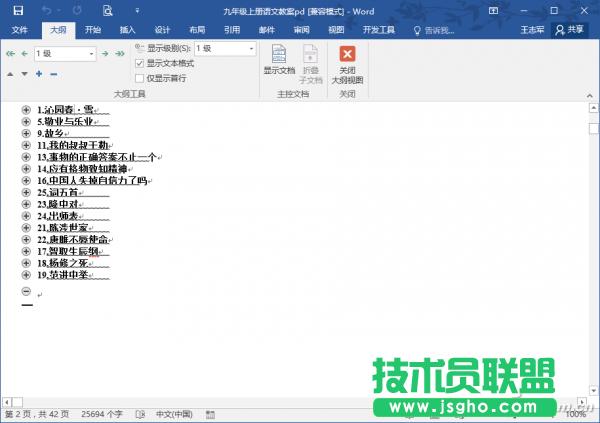The width and height of the screenshot is (600, 423).
Task: Demote to body text double-right-arrow icon
Action: (x=117, y=53)
